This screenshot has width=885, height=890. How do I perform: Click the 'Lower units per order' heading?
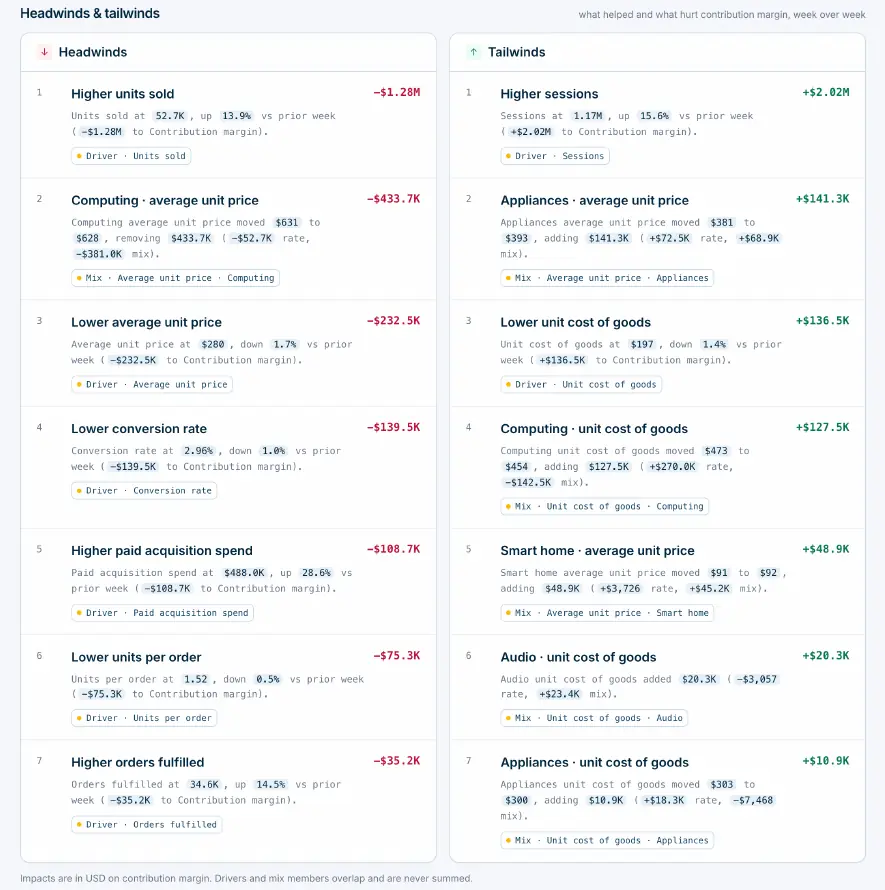coord(136,657)
